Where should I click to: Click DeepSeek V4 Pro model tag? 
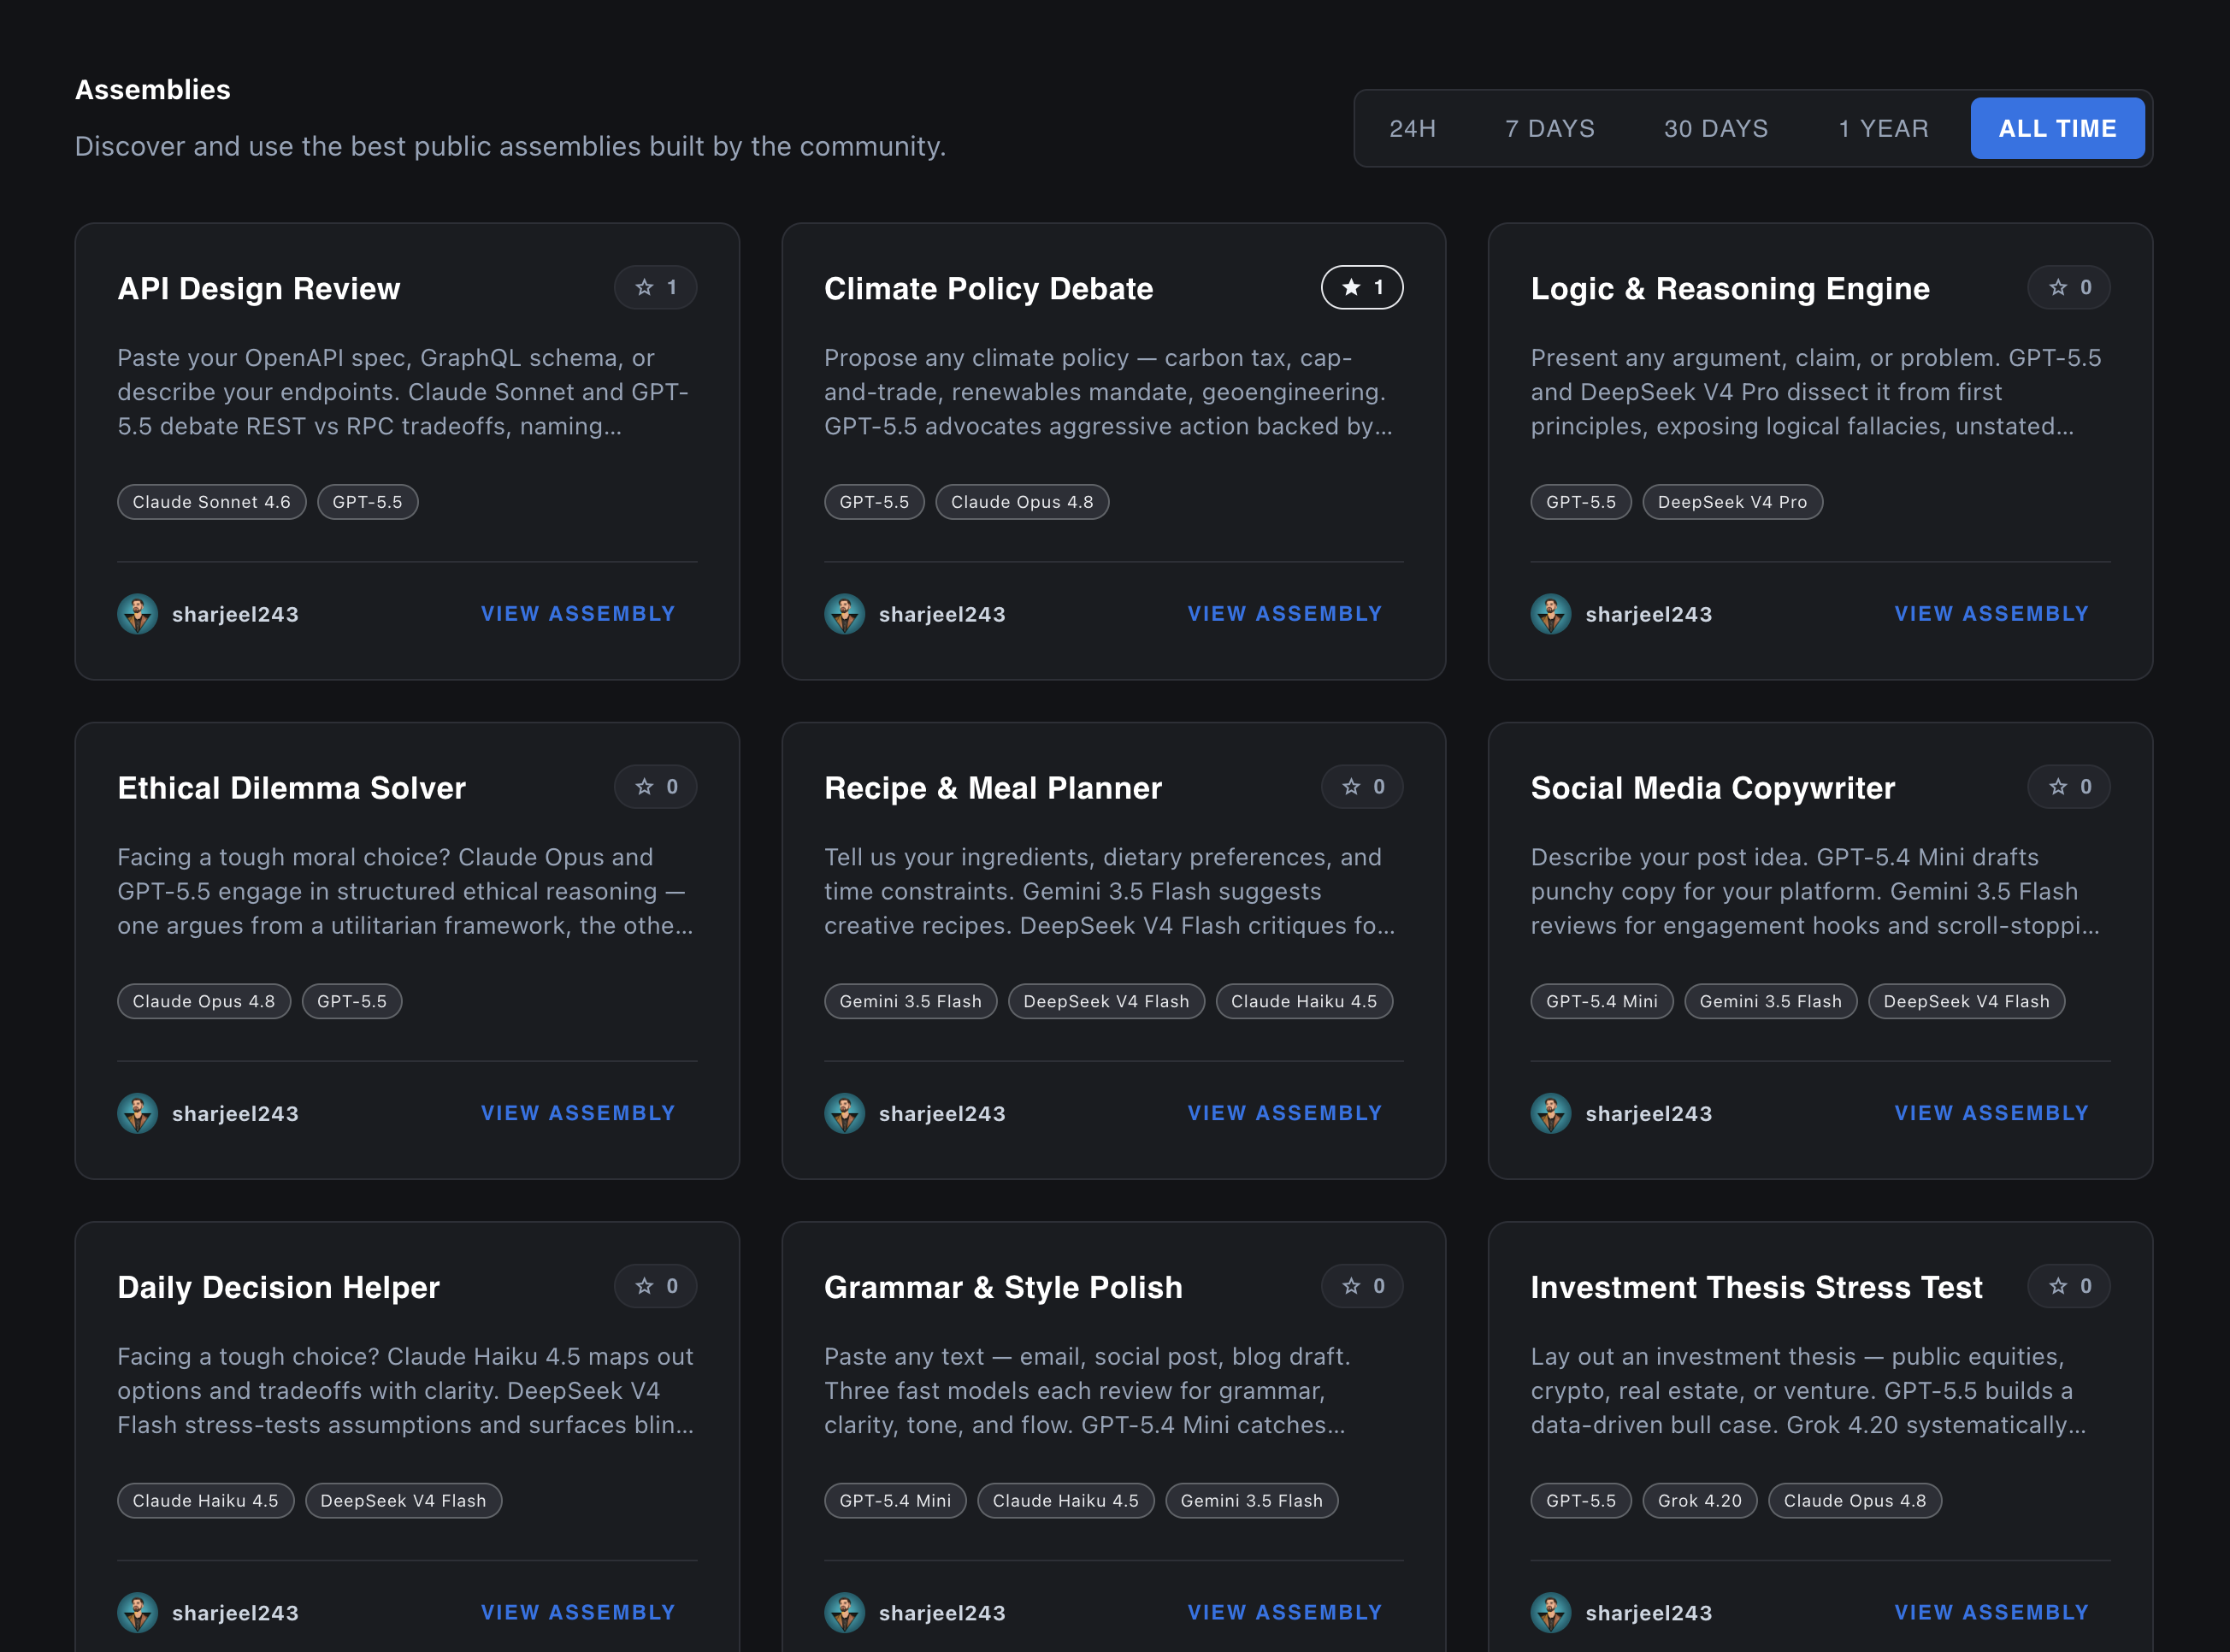(1732, 502)
